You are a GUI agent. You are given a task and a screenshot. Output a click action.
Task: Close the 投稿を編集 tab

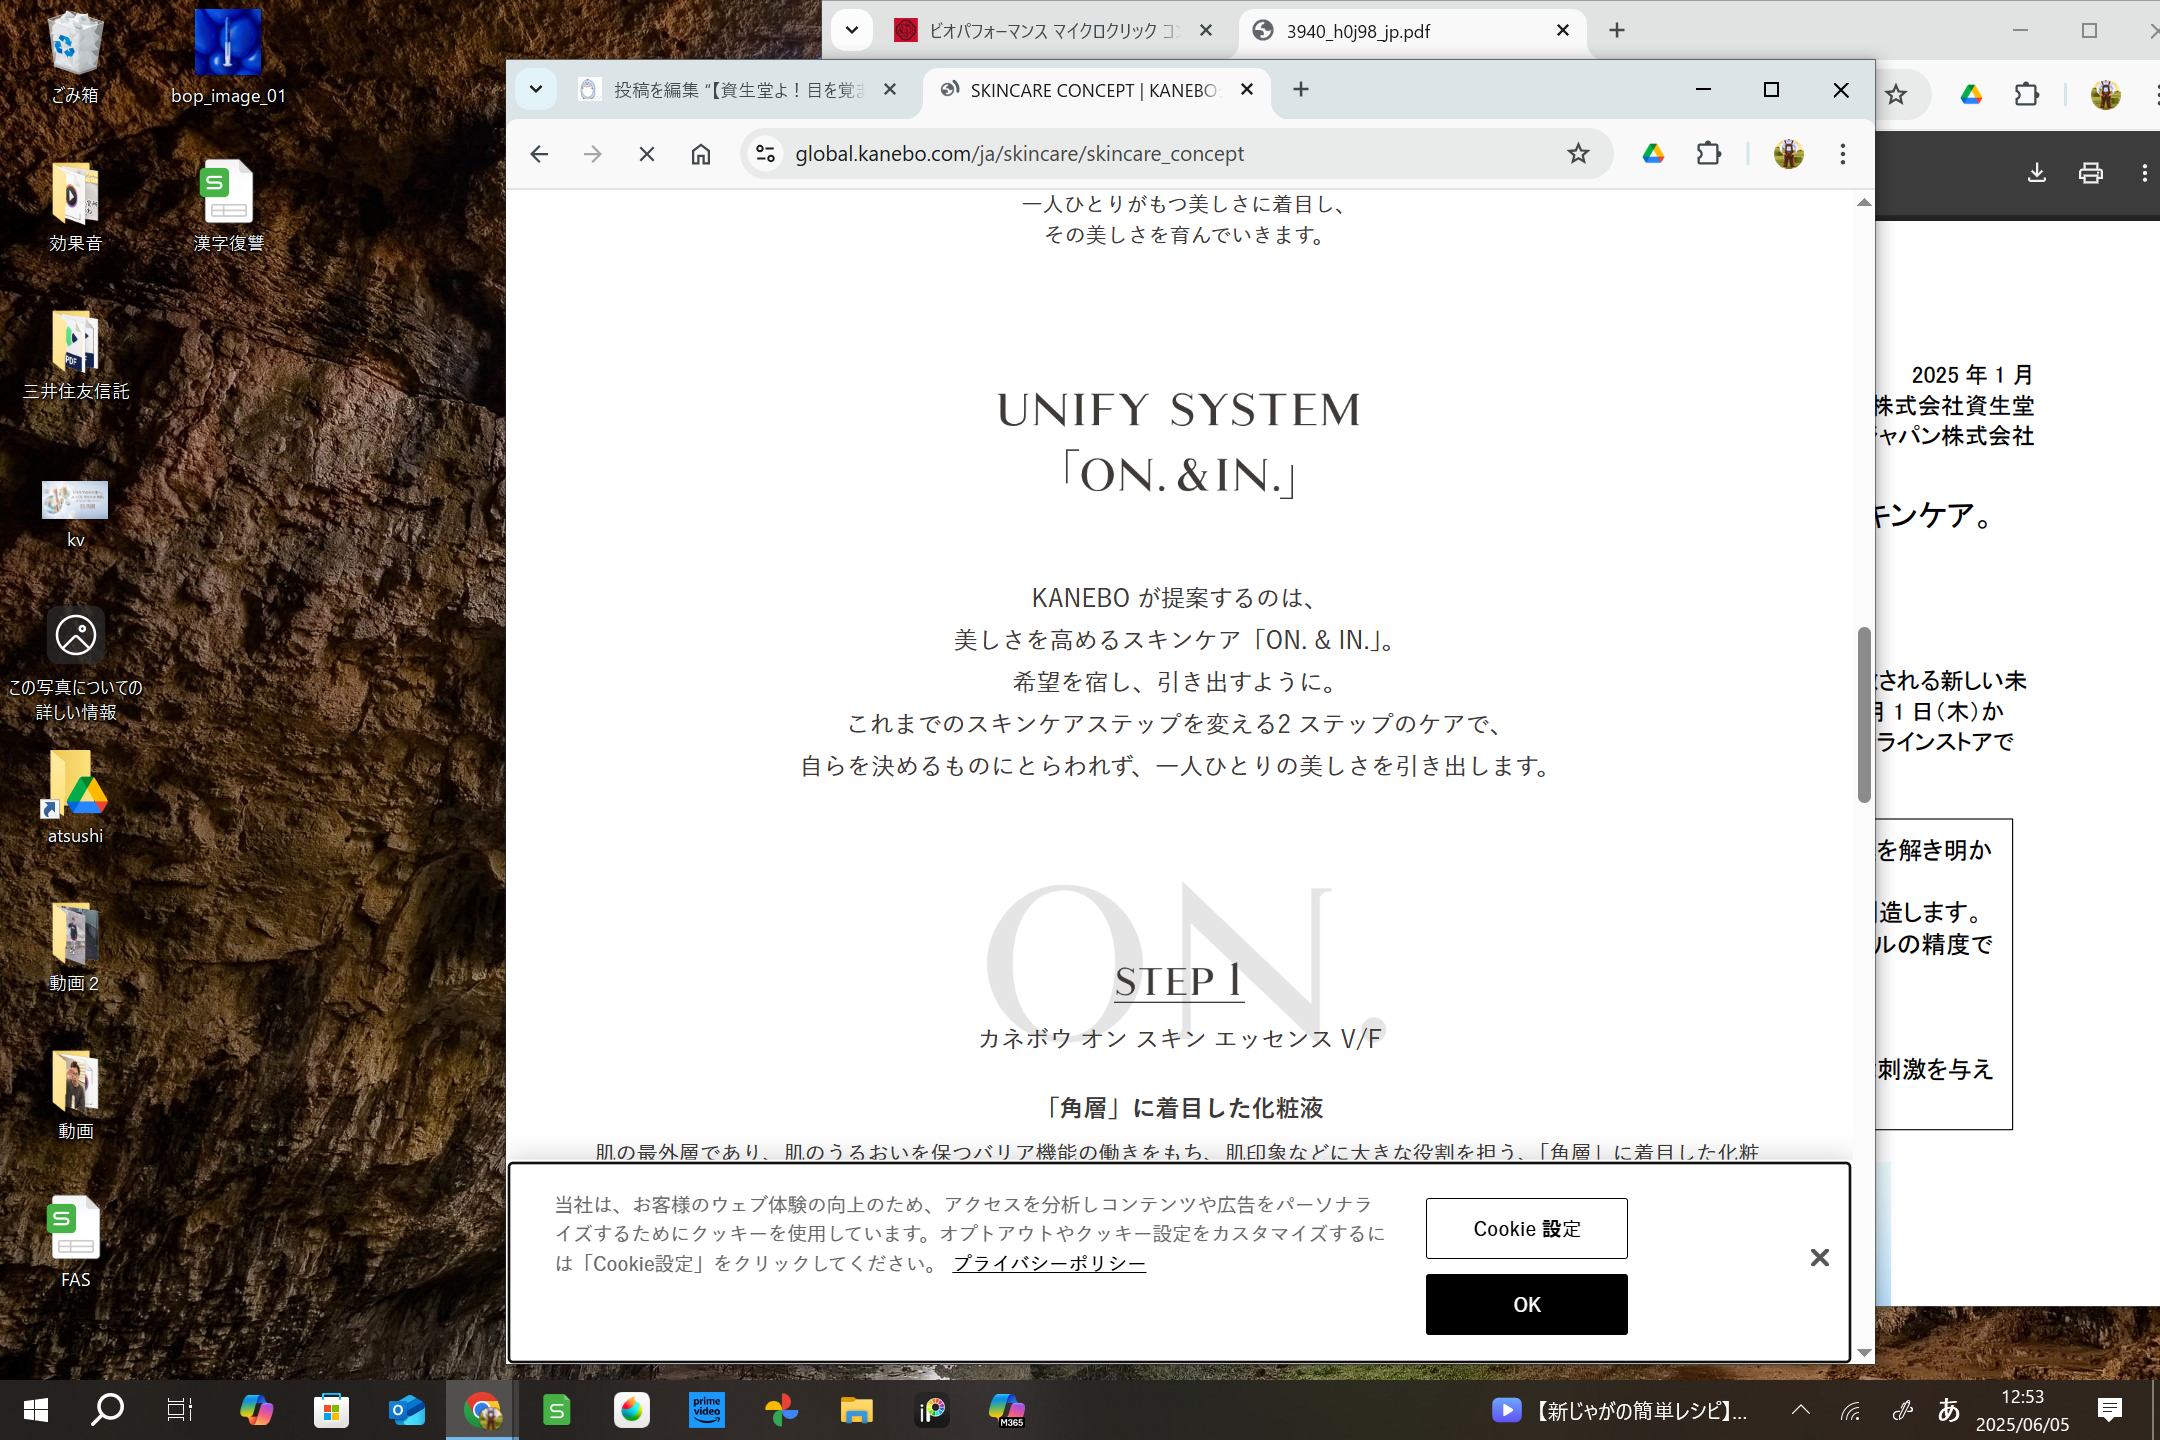pos(890,90)
